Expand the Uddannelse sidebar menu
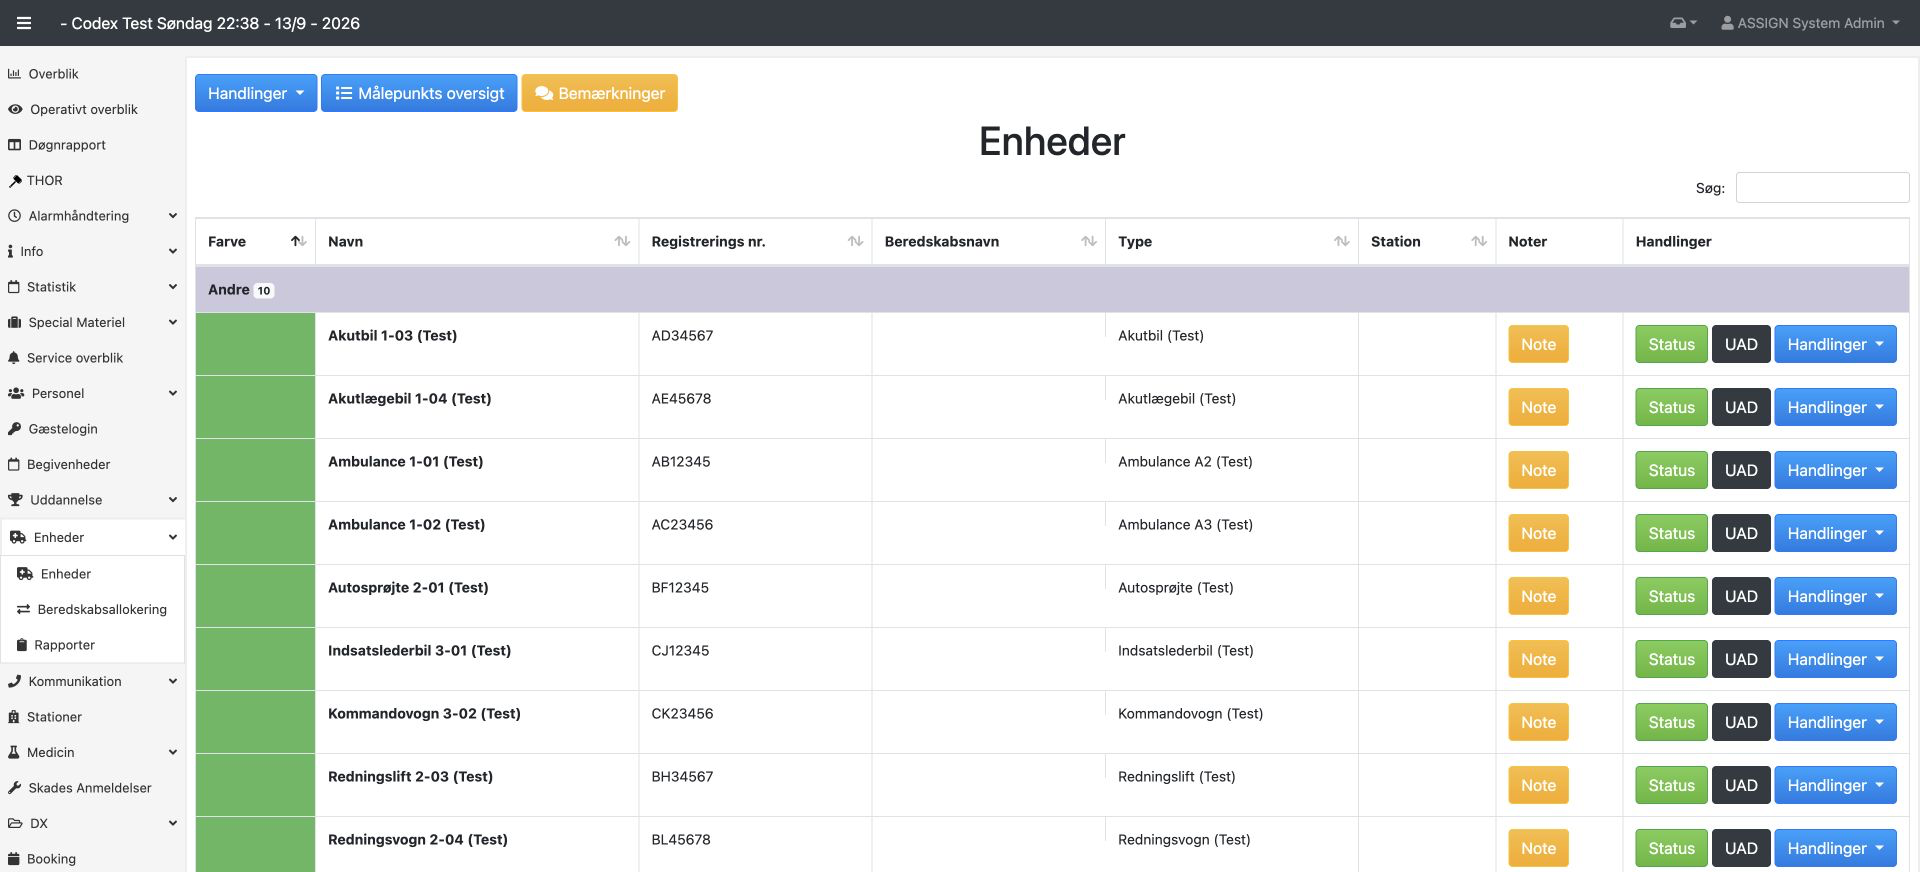Screen dimensions: 1920x872 click(x=92, y=500)
